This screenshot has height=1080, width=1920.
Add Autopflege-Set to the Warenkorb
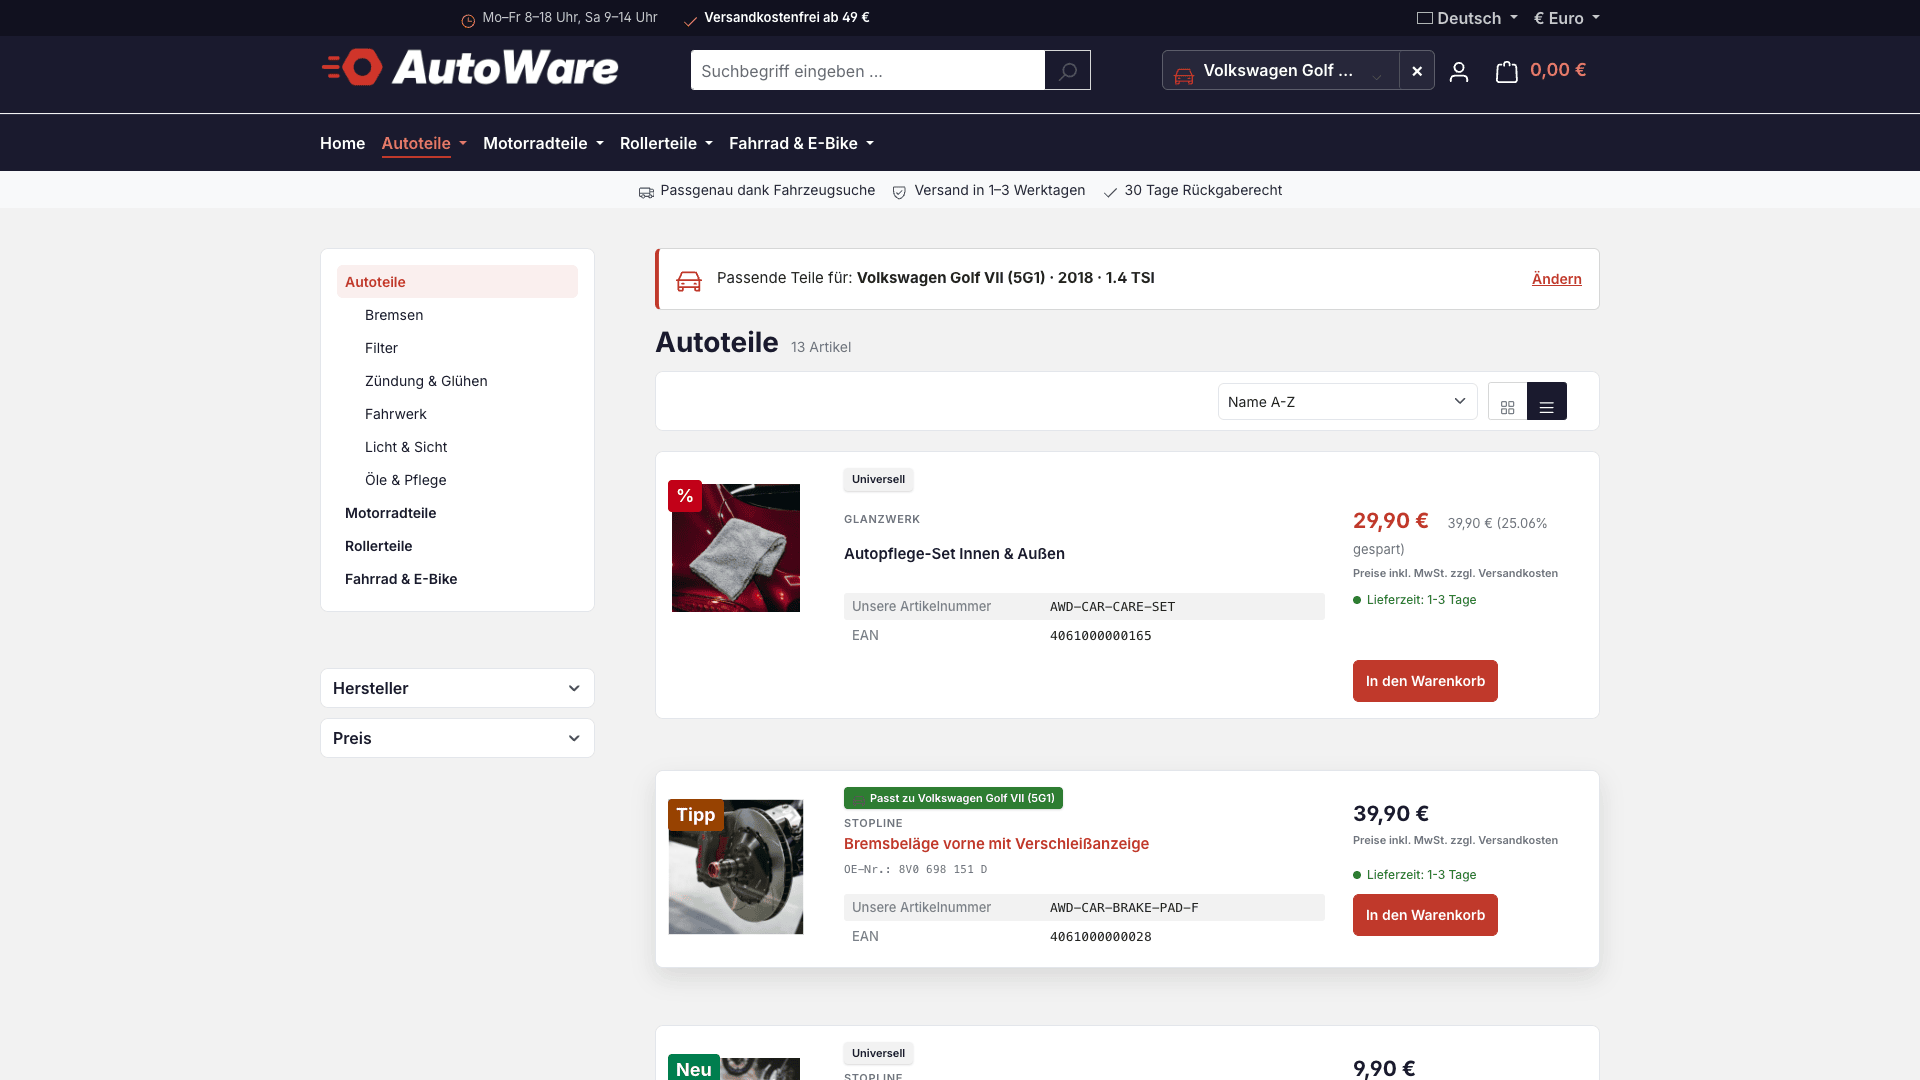pos(1425,681)
